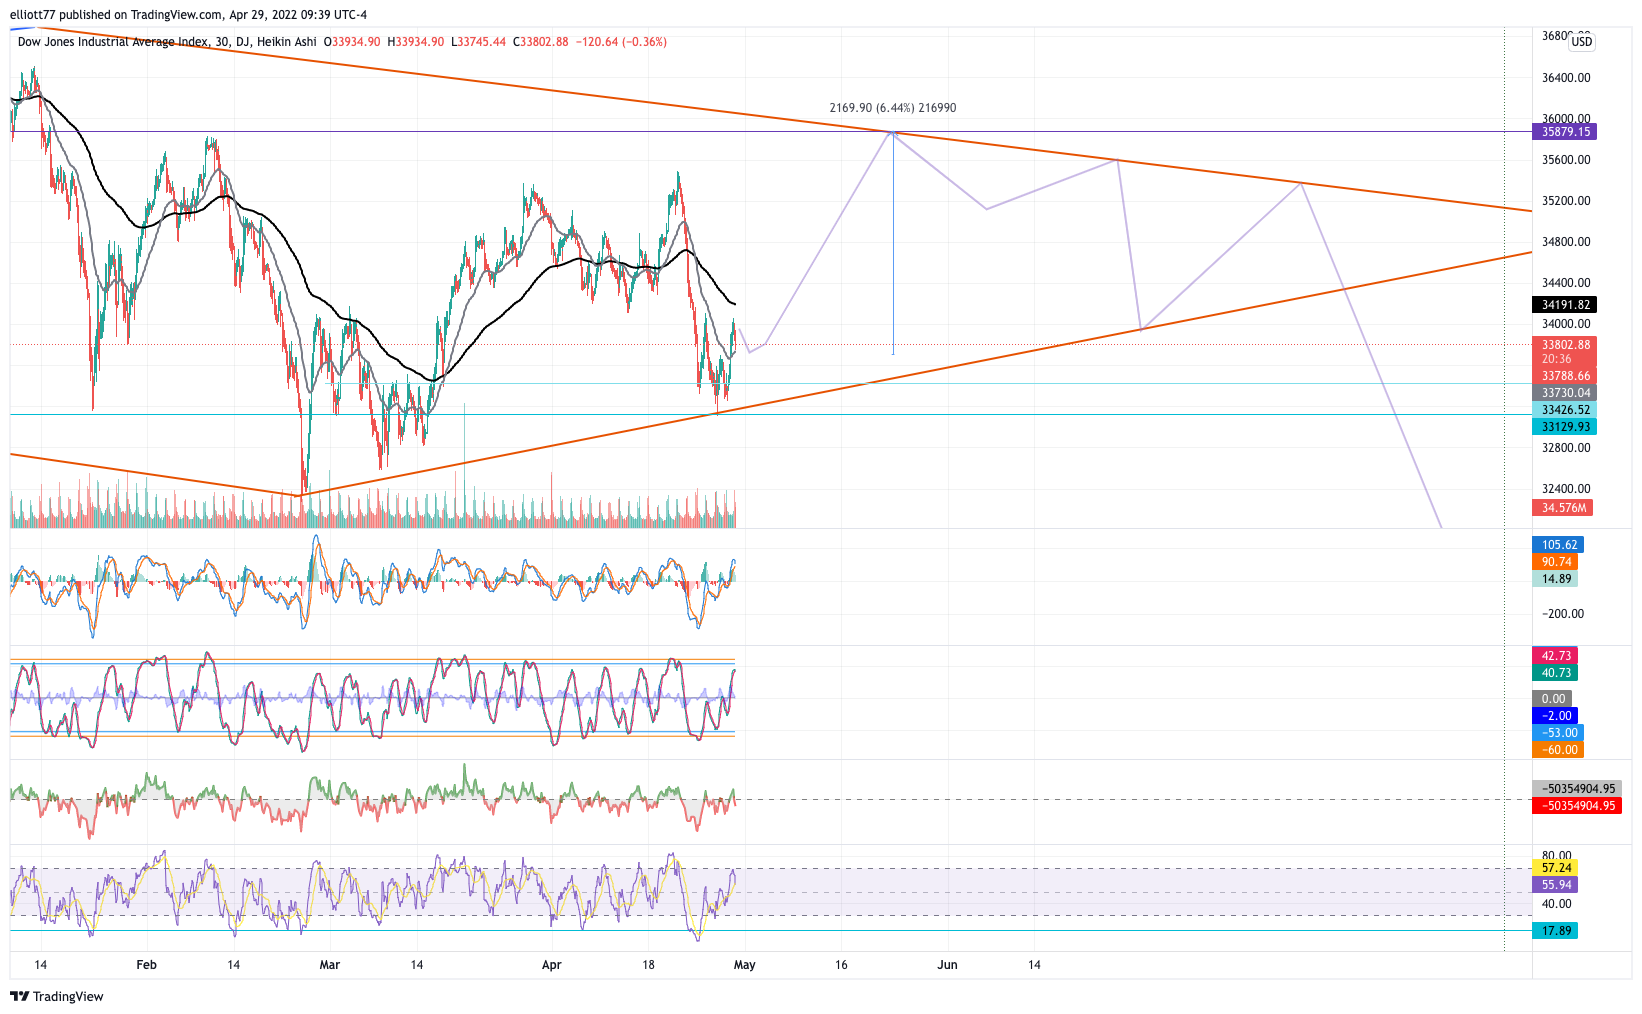The height and width of the screenshot is (1014, 1642).
Task: Click the 14.89 histogram value label
Action: coord(1555,579)
